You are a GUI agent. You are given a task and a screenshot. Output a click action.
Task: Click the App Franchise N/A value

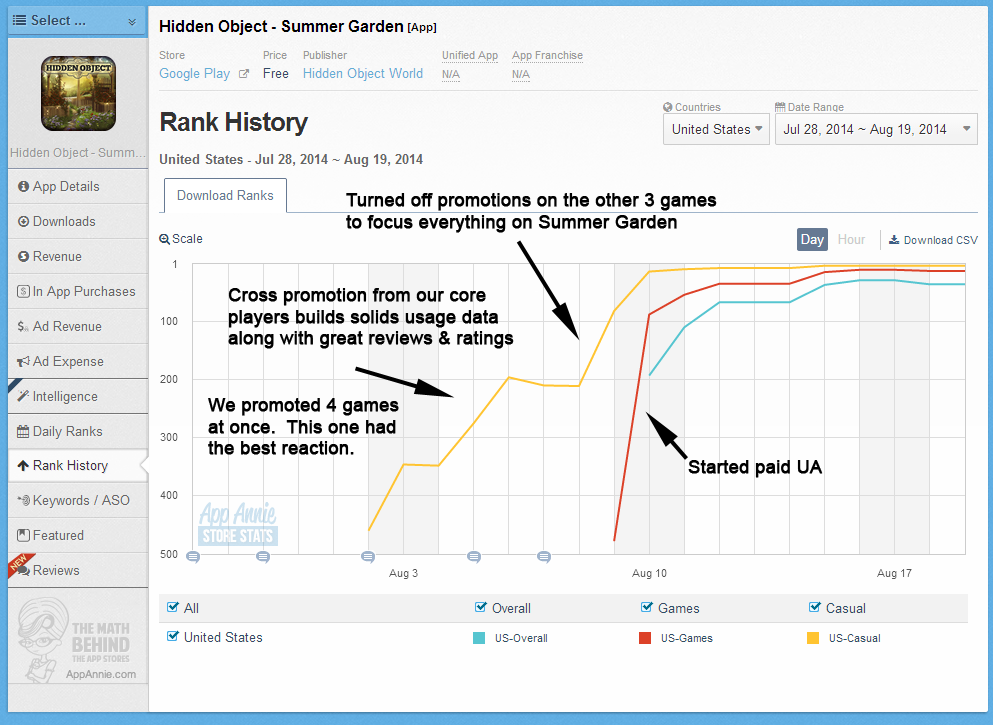click(521, 75)
